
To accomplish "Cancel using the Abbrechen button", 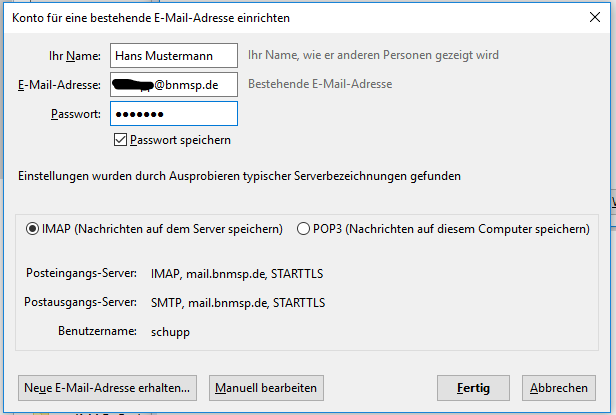I will (x=559, y=388).
